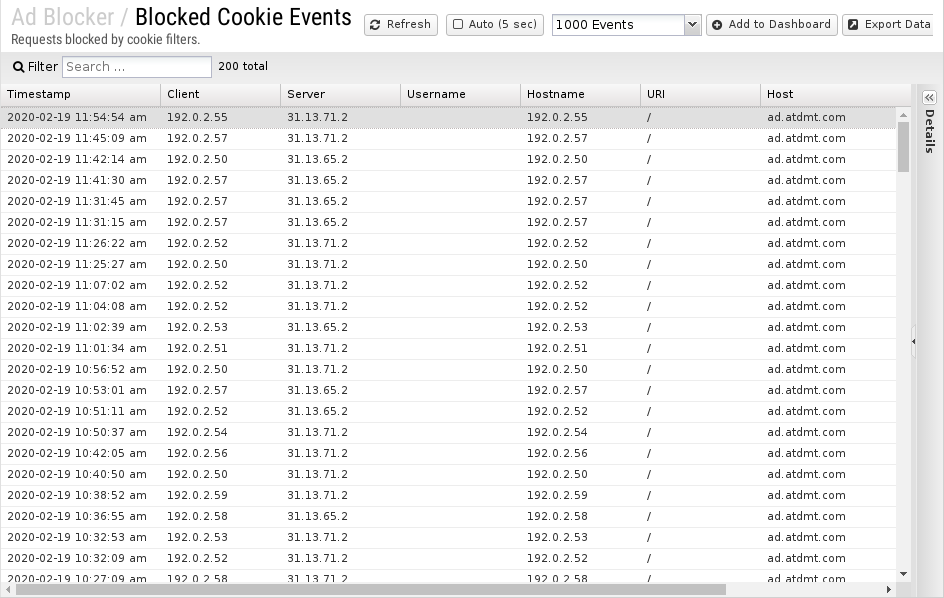
Task: Click the vertical scrollbar down arrow
Action: (904, 574)
